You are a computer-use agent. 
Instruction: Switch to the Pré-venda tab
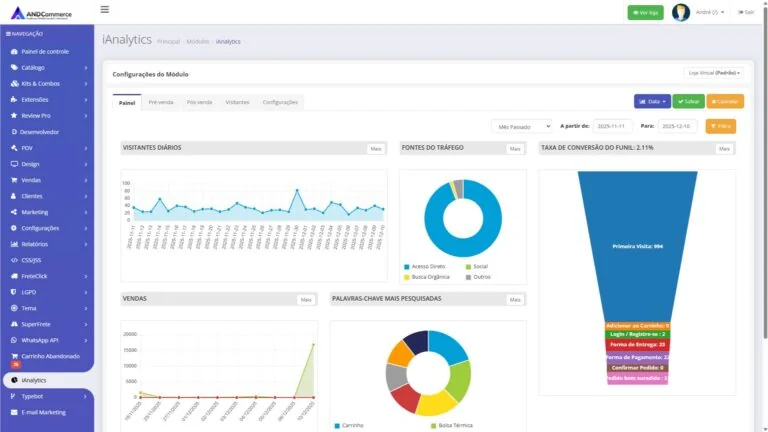[x=161, y=102]
